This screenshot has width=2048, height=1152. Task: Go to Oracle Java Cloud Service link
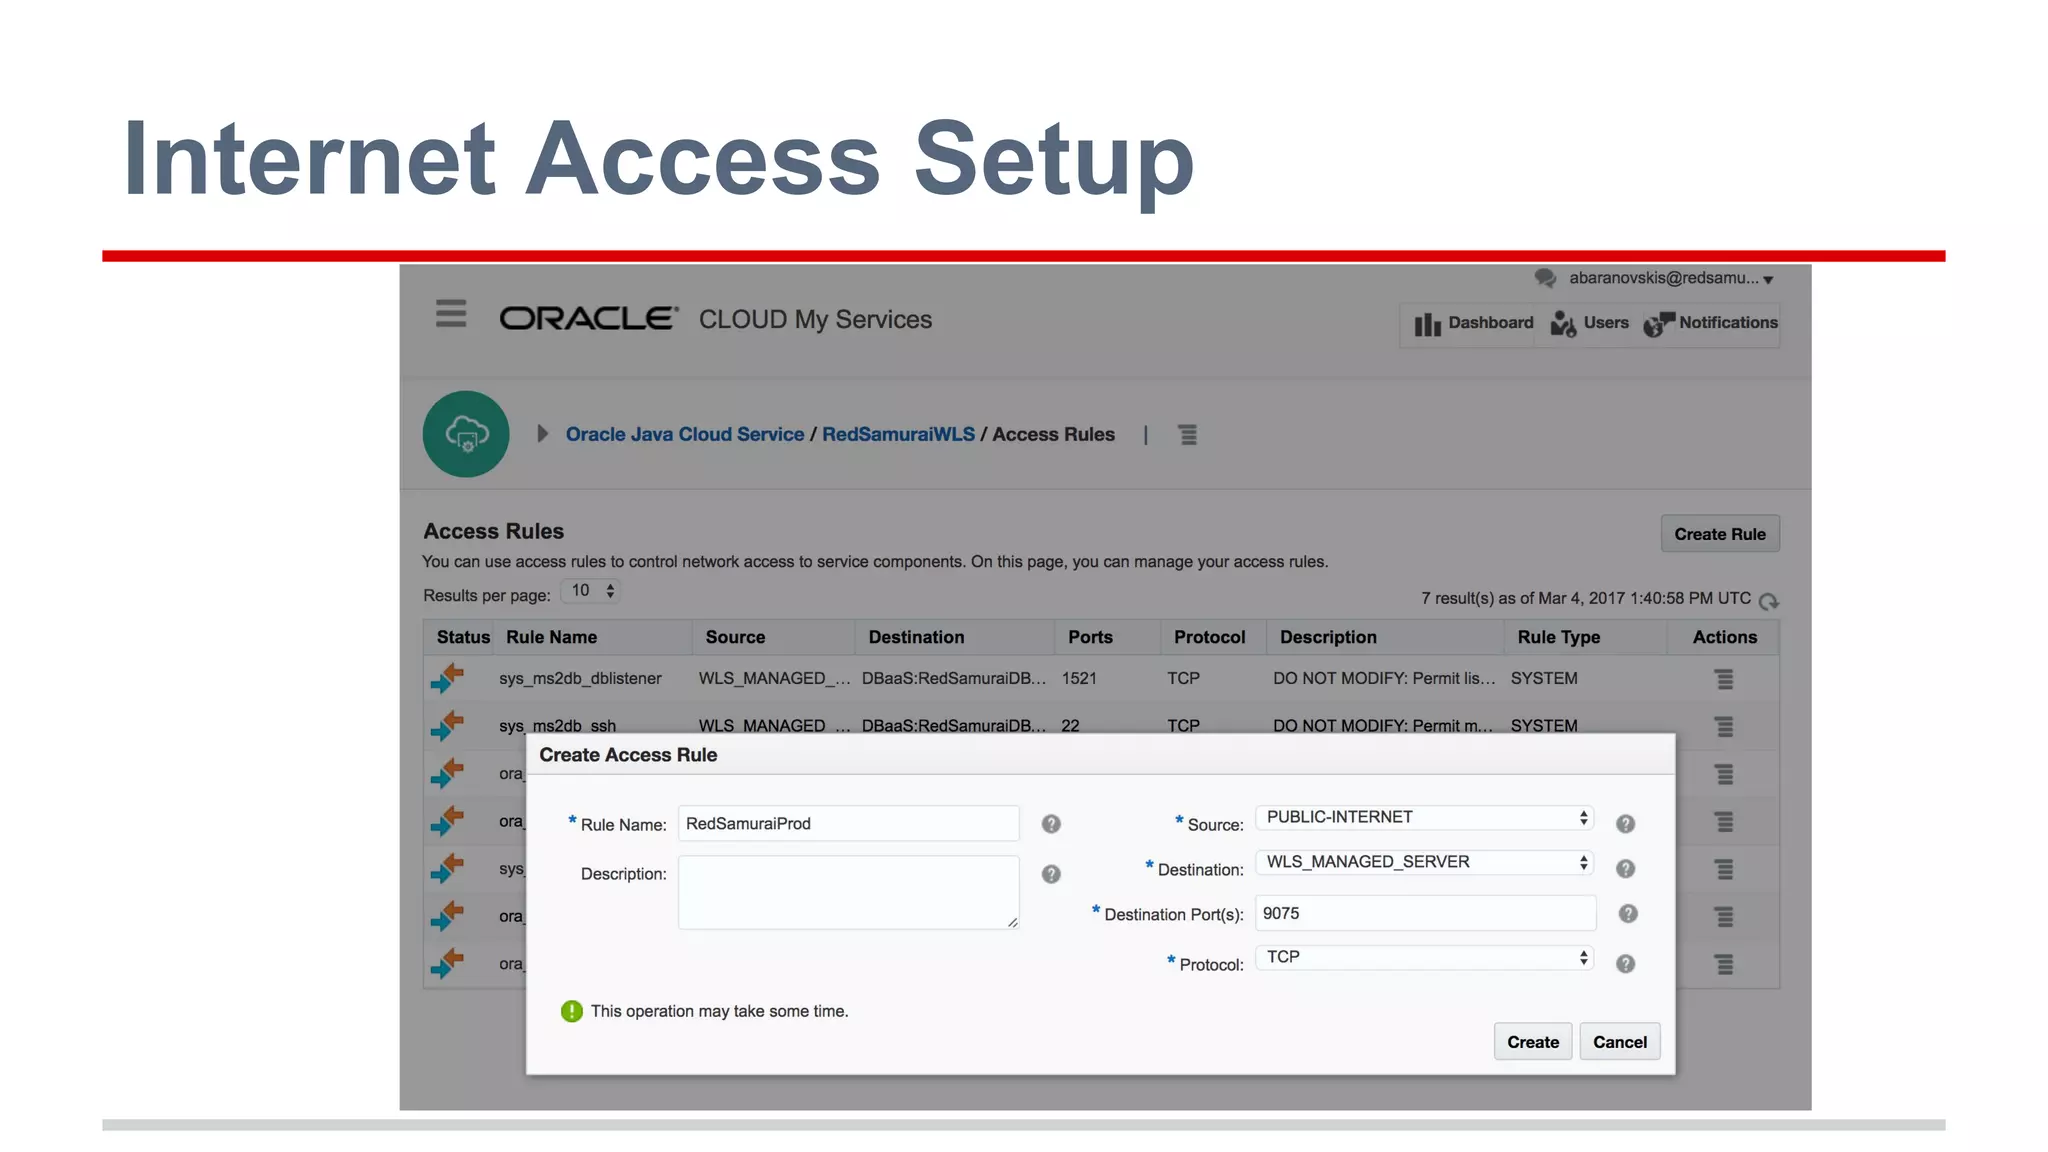(685, 434)
